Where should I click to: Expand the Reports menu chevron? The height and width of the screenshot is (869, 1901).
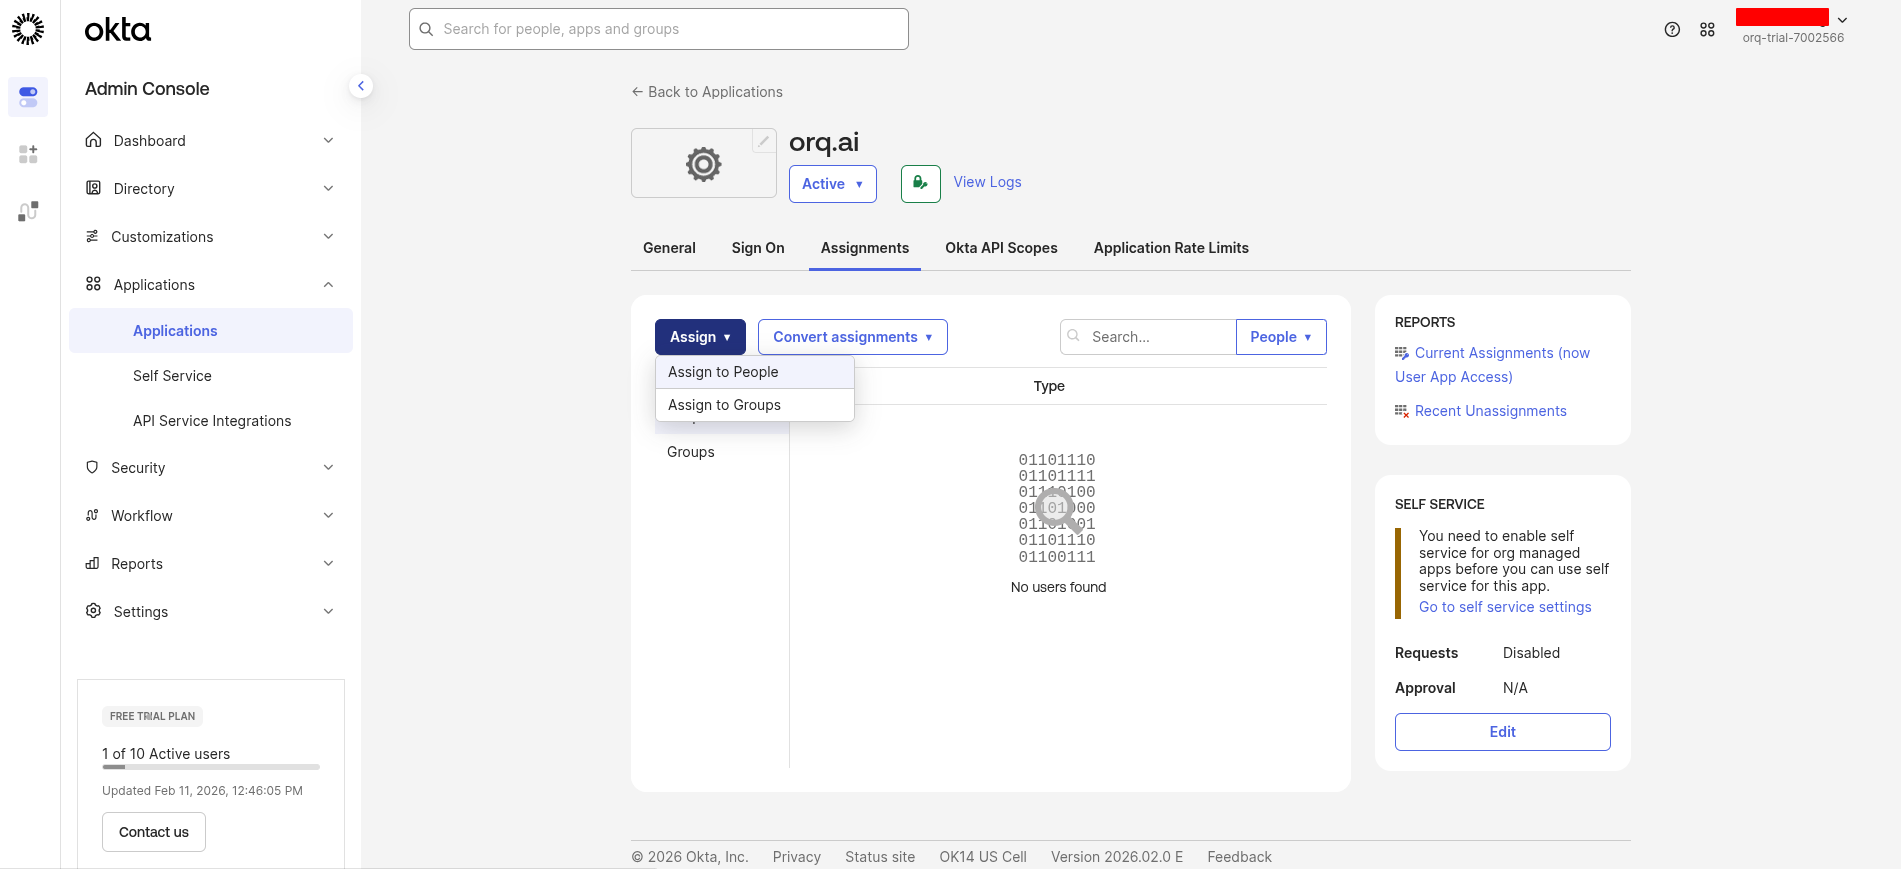pos(328,563)
